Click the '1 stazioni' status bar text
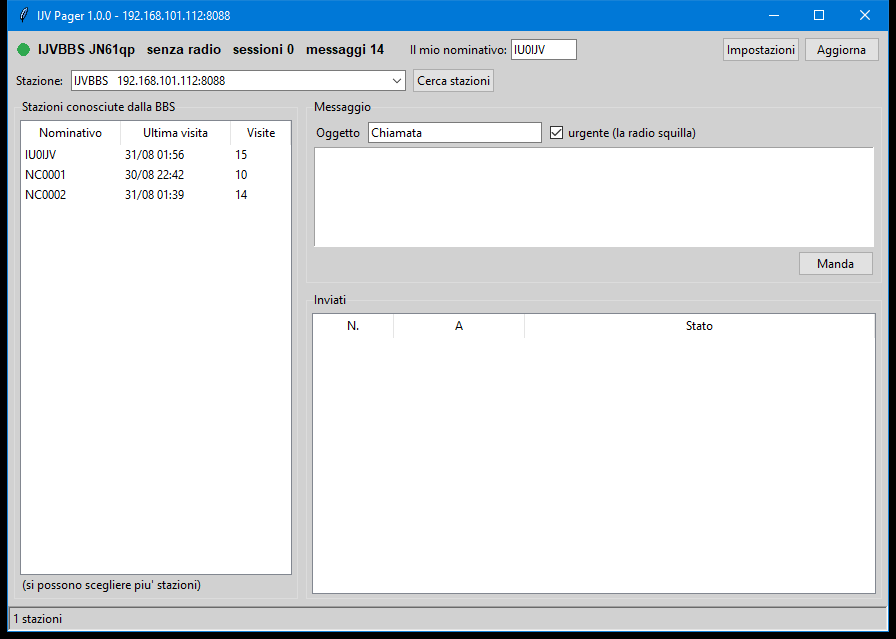Viewport: 896px width, 639px height. (x=38, y=618)
